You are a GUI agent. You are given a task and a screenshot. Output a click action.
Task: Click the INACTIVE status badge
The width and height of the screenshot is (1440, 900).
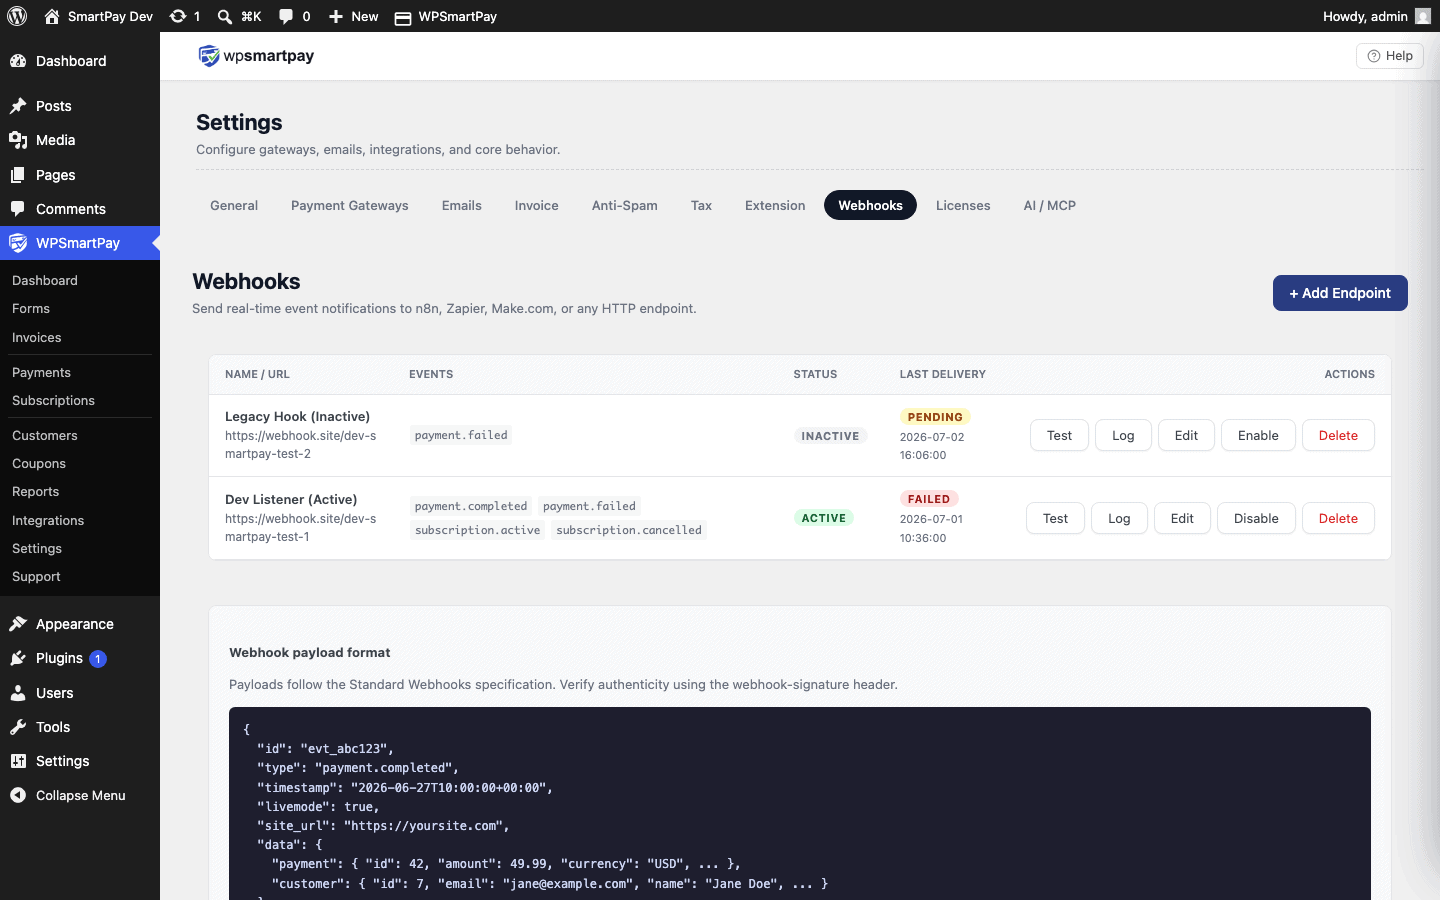(x=830, y=436)
